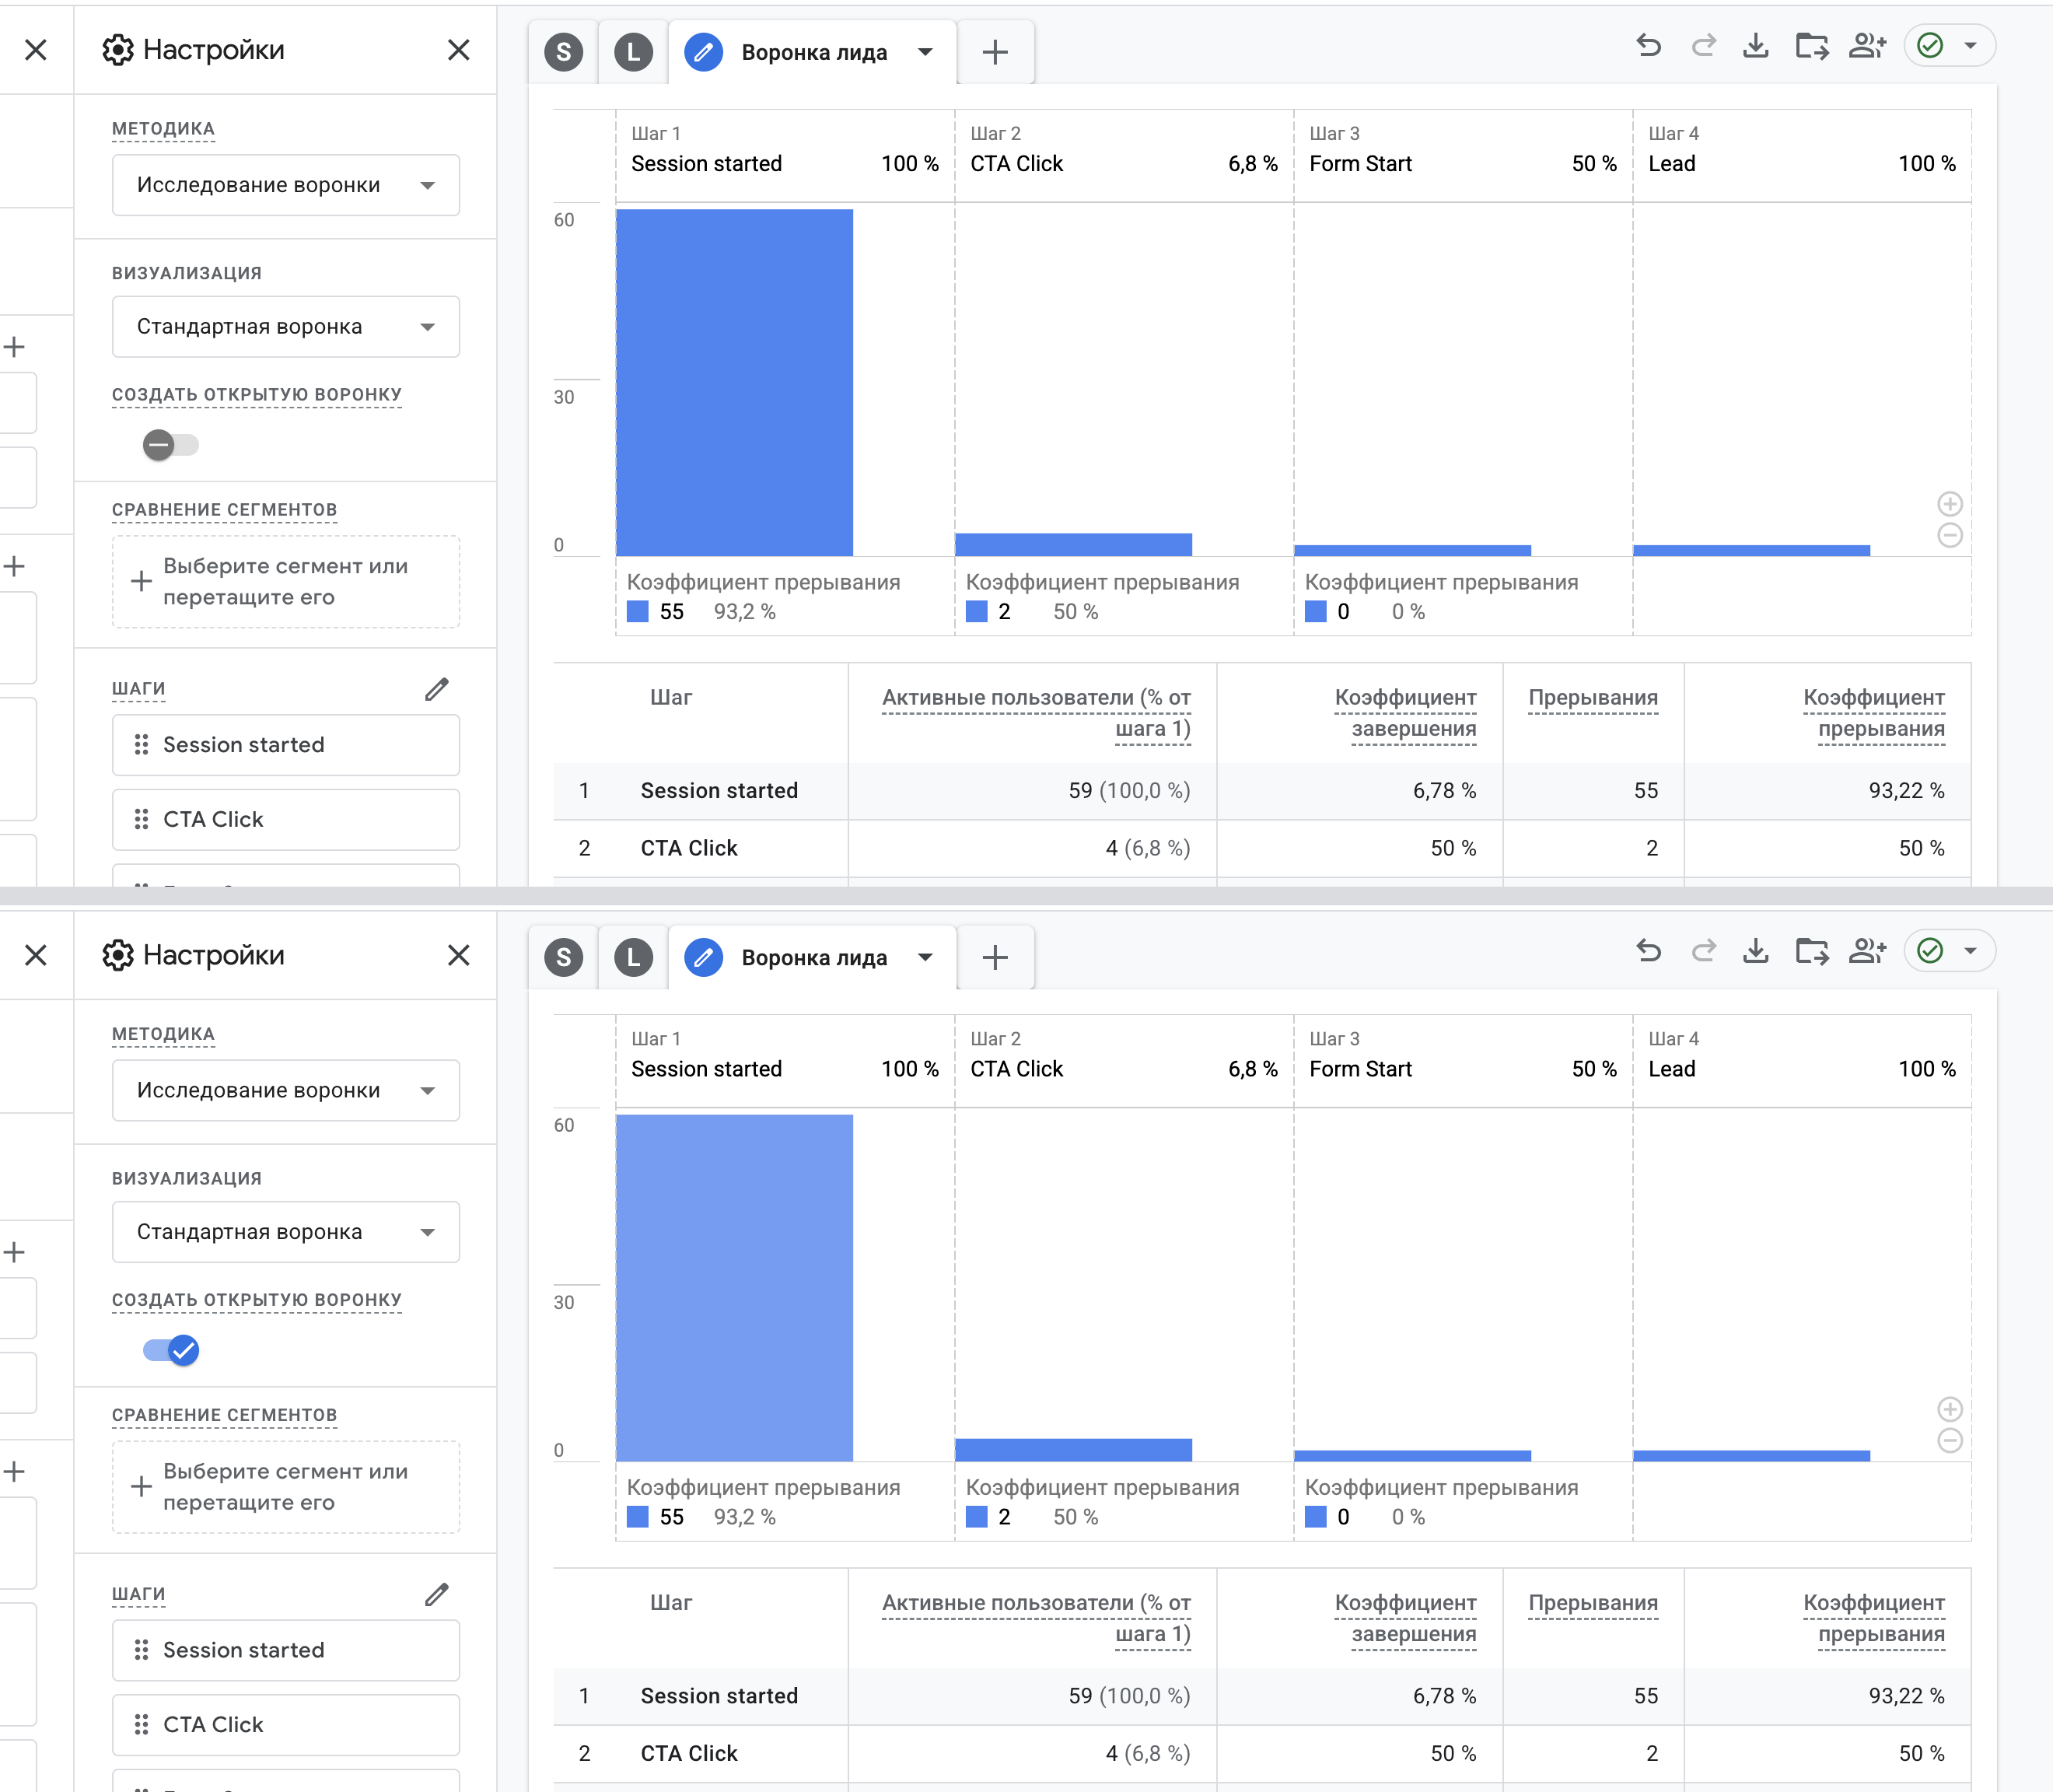
Task: Expand Воронка лида tab arrow, upper screenshot
Action: (x=925, y=52)
